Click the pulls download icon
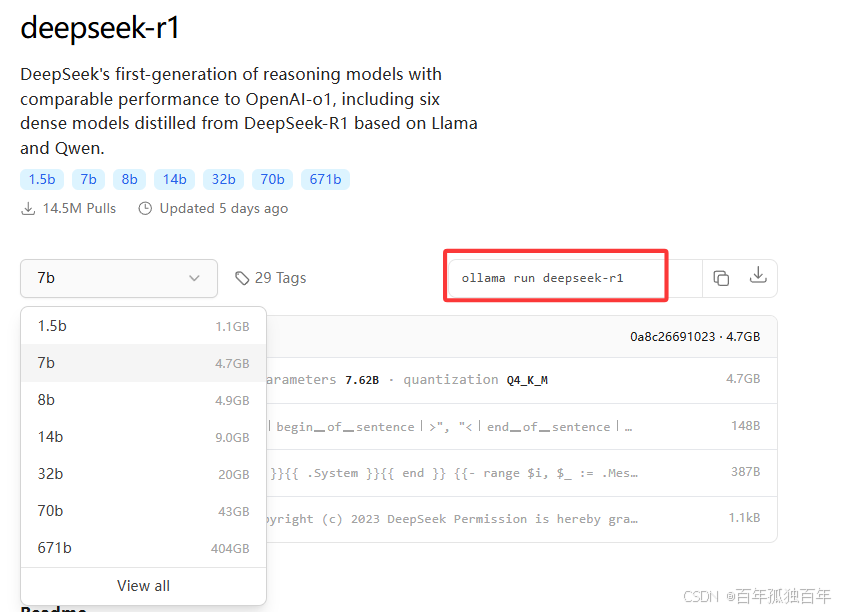843x612 pixels. 28,209
